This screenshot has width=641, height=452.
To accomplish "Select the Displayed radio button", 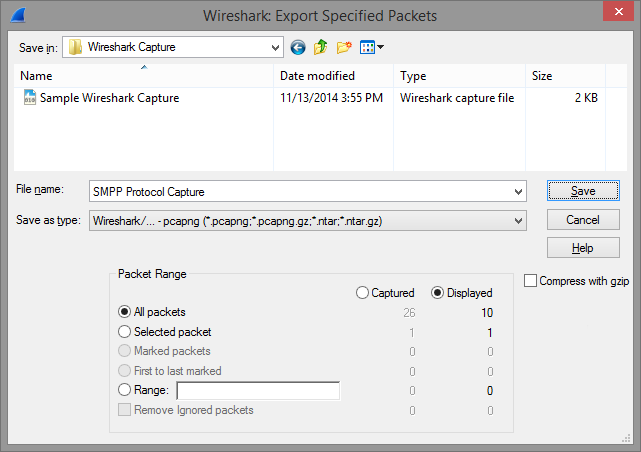I will click(x=437, y=293).
